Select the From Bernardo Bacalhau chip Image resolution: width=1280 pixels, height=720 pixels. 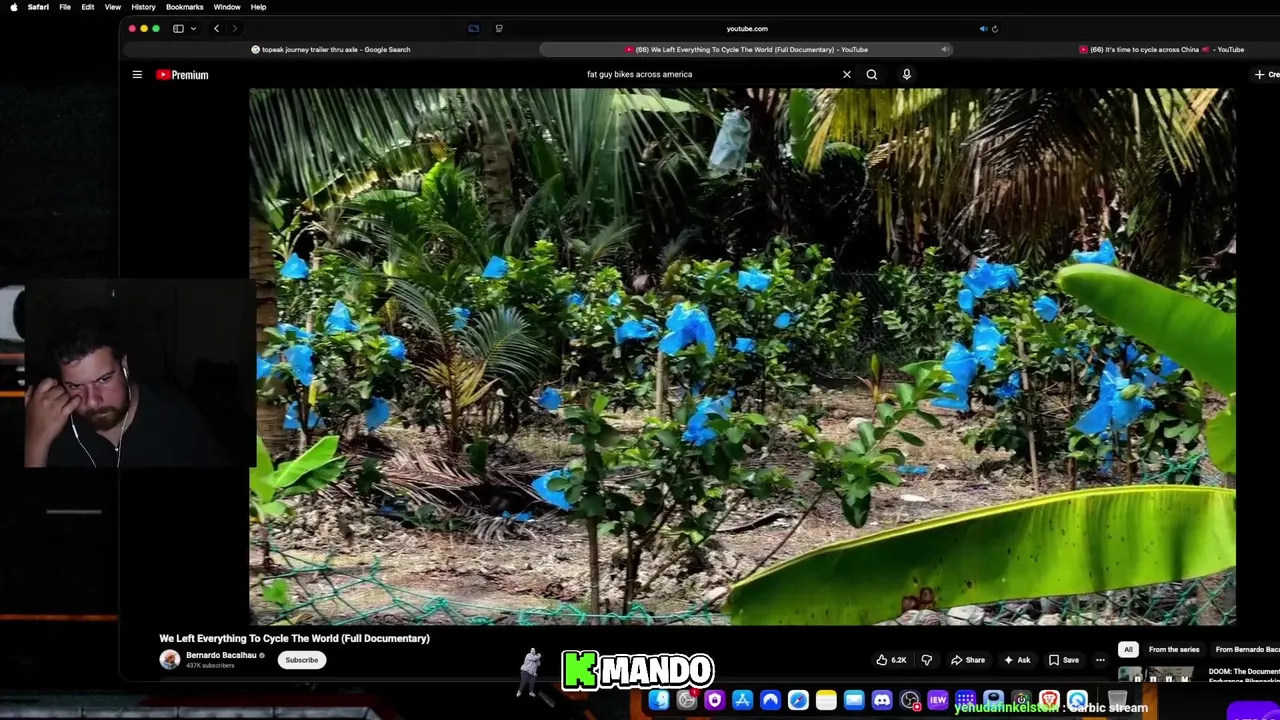(1246, 650)
